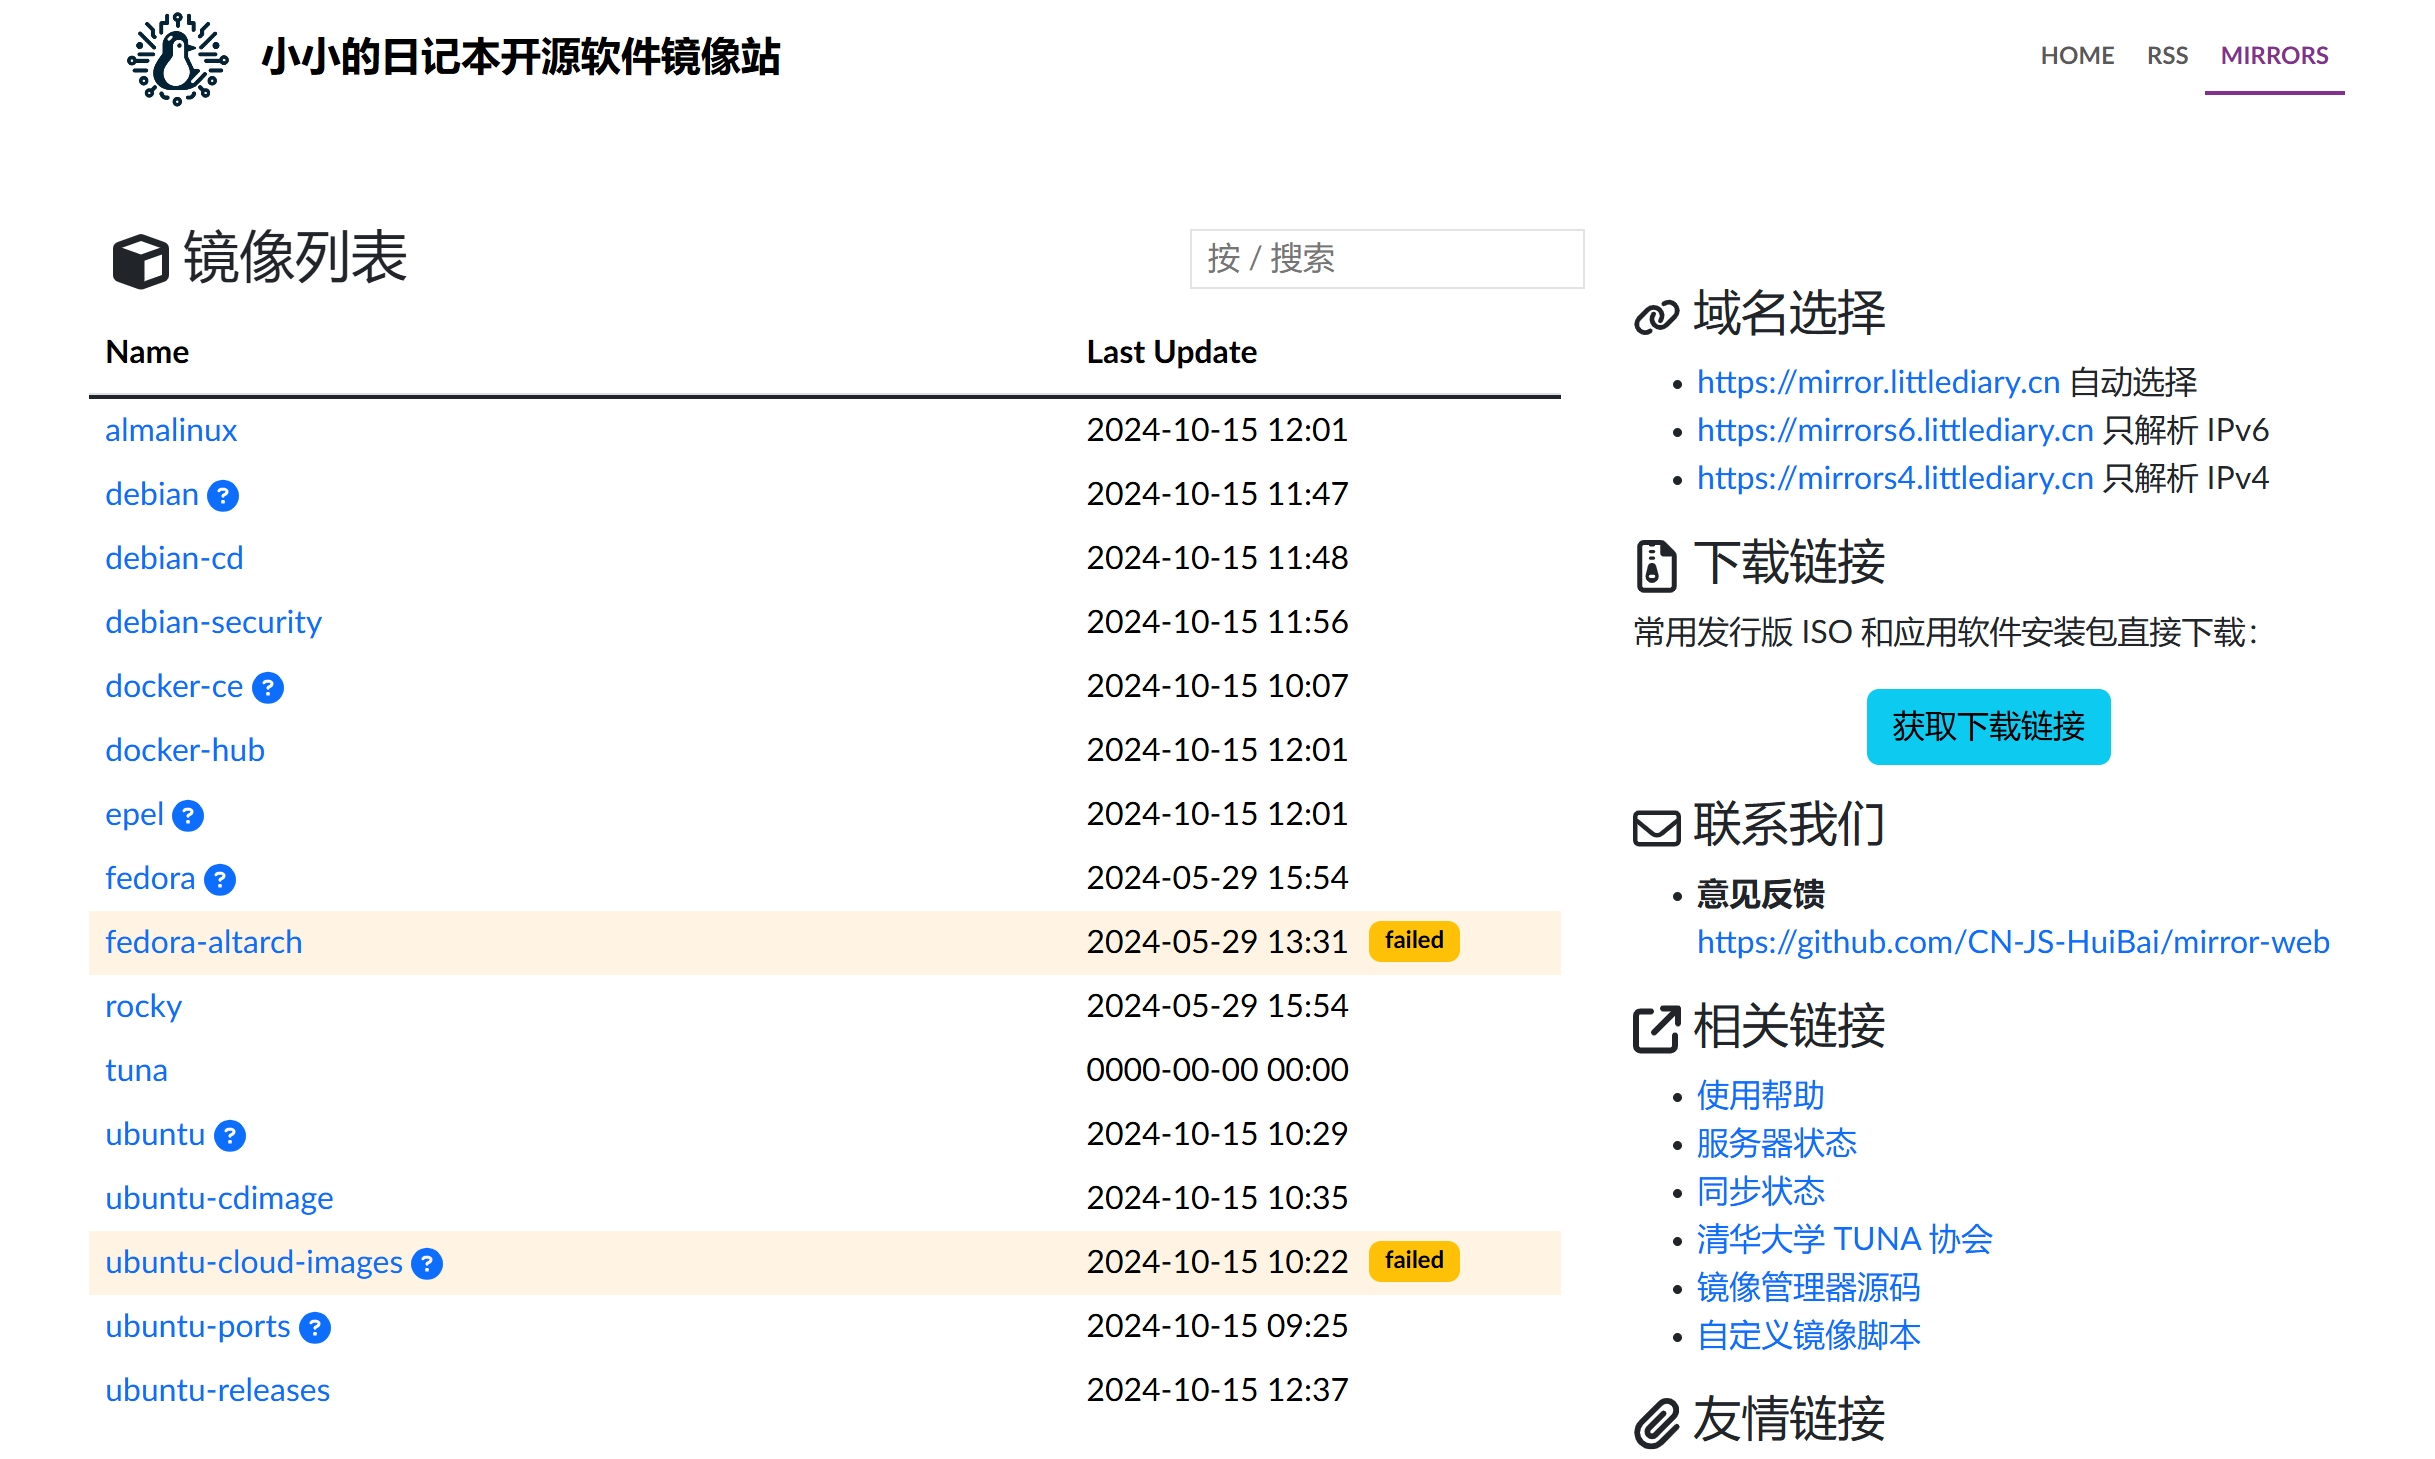
Task: Go to the HOME nav item
Action: click(x=2077, y=55)
